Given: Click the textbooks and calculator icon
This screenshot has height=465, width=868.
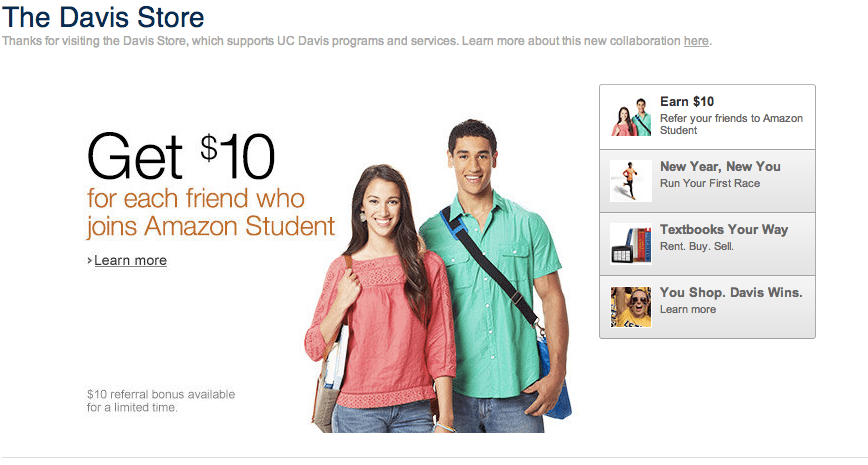Looking at the screenshot, I should [631, 244].
